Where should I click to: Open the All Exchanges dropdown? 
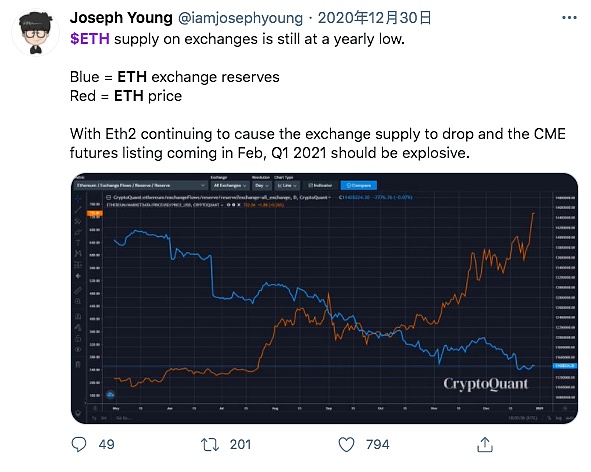pos(230,185)
